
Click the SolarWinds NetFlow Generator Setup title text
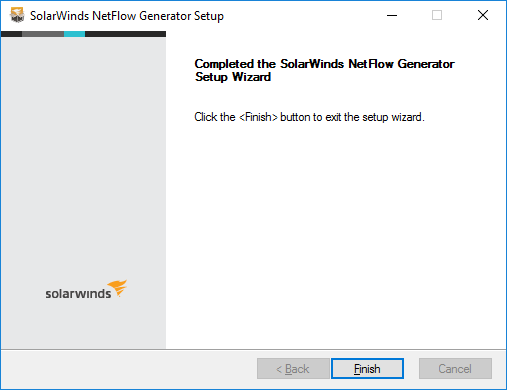click(x=127, y=16)
